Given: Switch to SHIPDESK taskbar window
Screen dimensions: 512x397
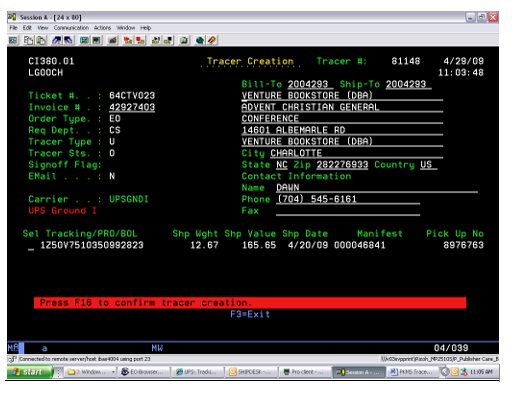Looking at the screenshot, I should click(252, 372).
